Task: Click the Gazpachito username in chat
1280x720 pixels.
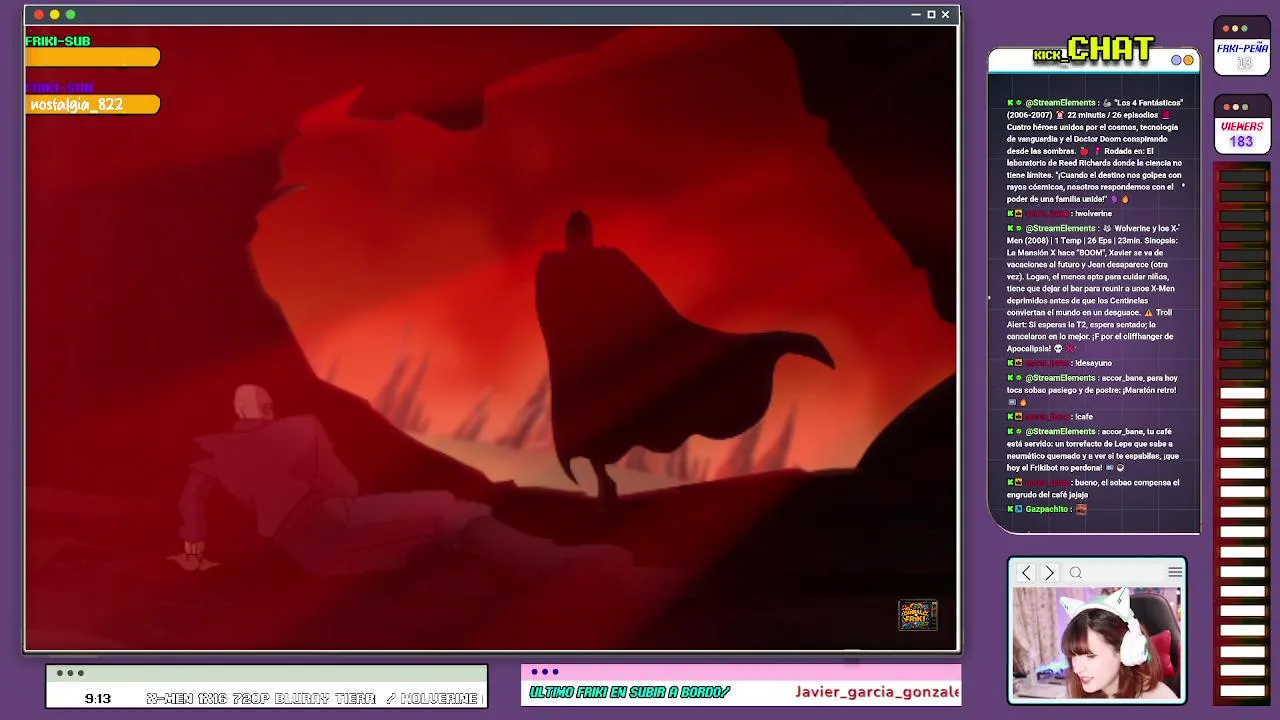Action: pyautogui.click(x=1047, y=509)
